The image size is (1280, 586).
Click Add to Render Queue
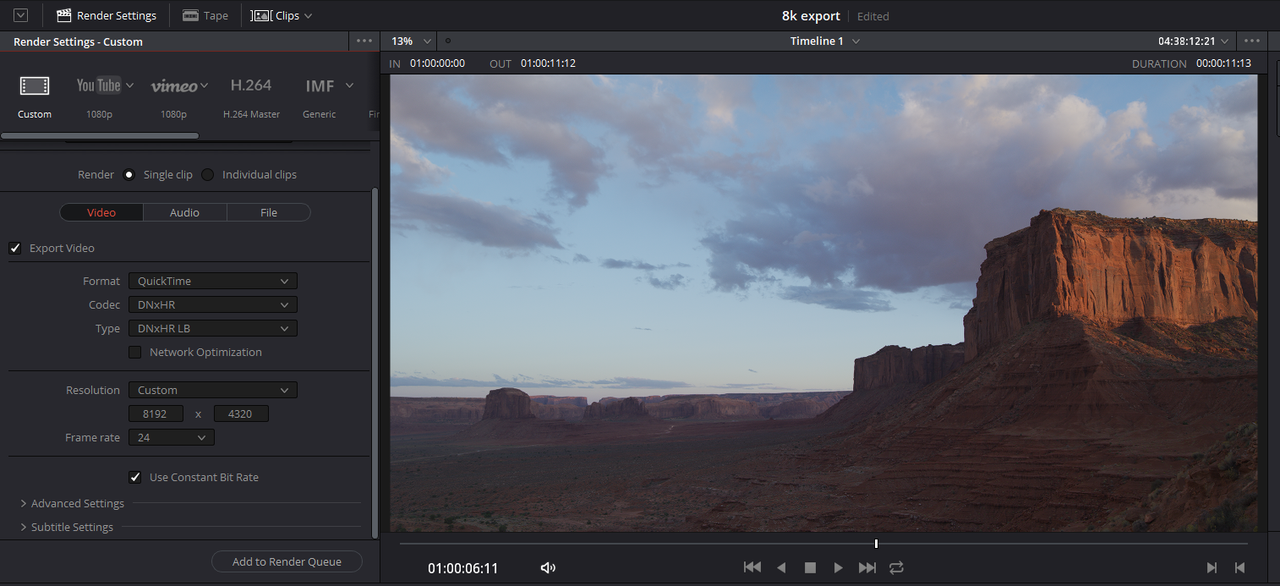point(287,561)
